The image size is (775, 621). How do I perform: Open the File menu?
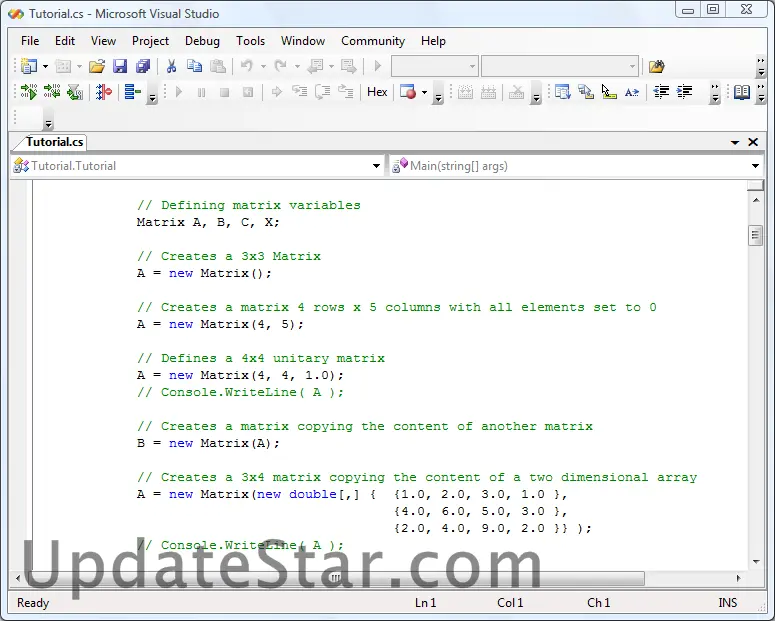[30, 41]
